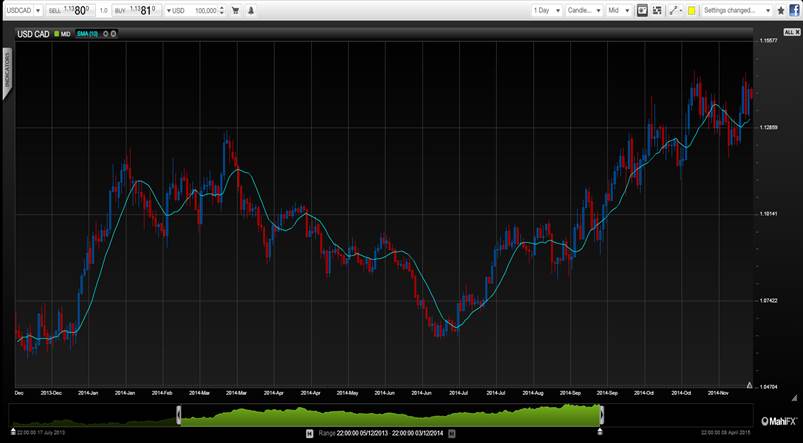Open the line drawing tool
803x443 pixels.
(x=675, y=10)
